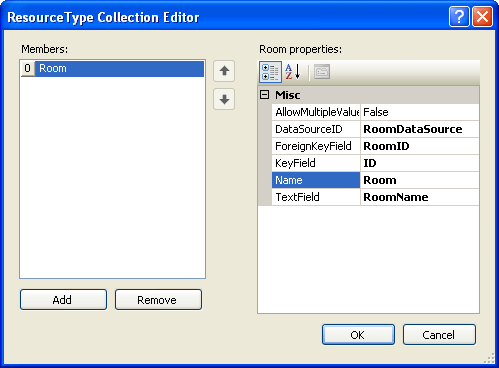This screenshot has width=499, height=368.
Task: Select the TextField property
Action: point(316,197)
